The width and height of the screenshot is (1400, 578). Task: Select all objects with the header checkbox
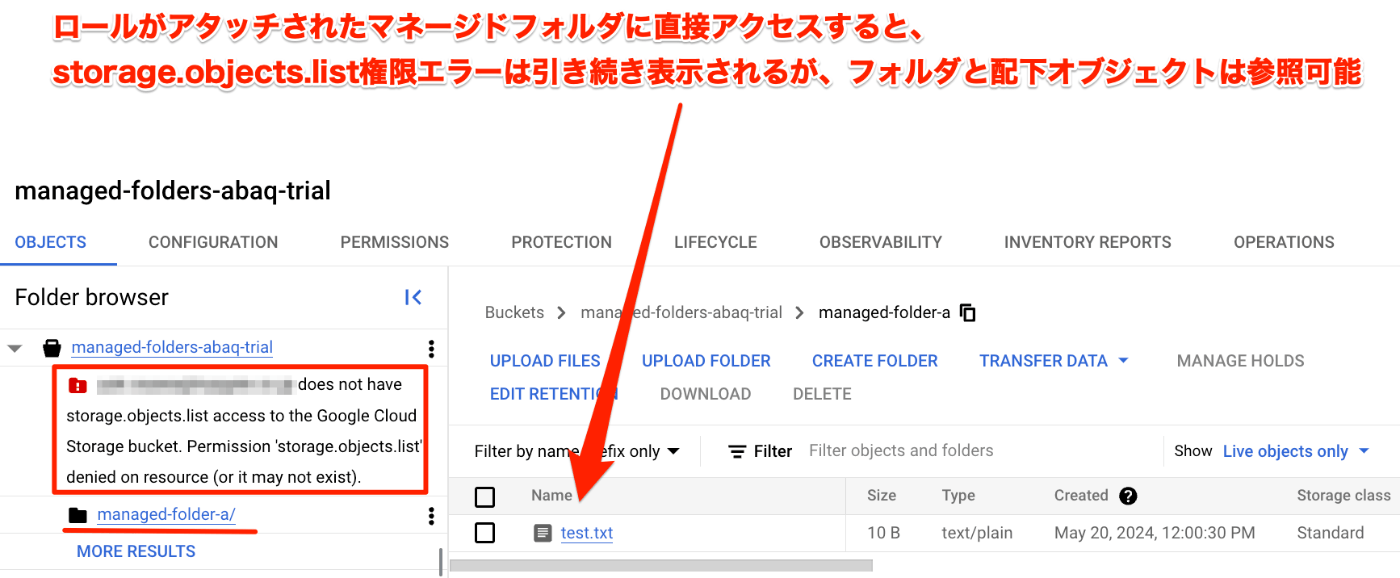tap(485, 496)
